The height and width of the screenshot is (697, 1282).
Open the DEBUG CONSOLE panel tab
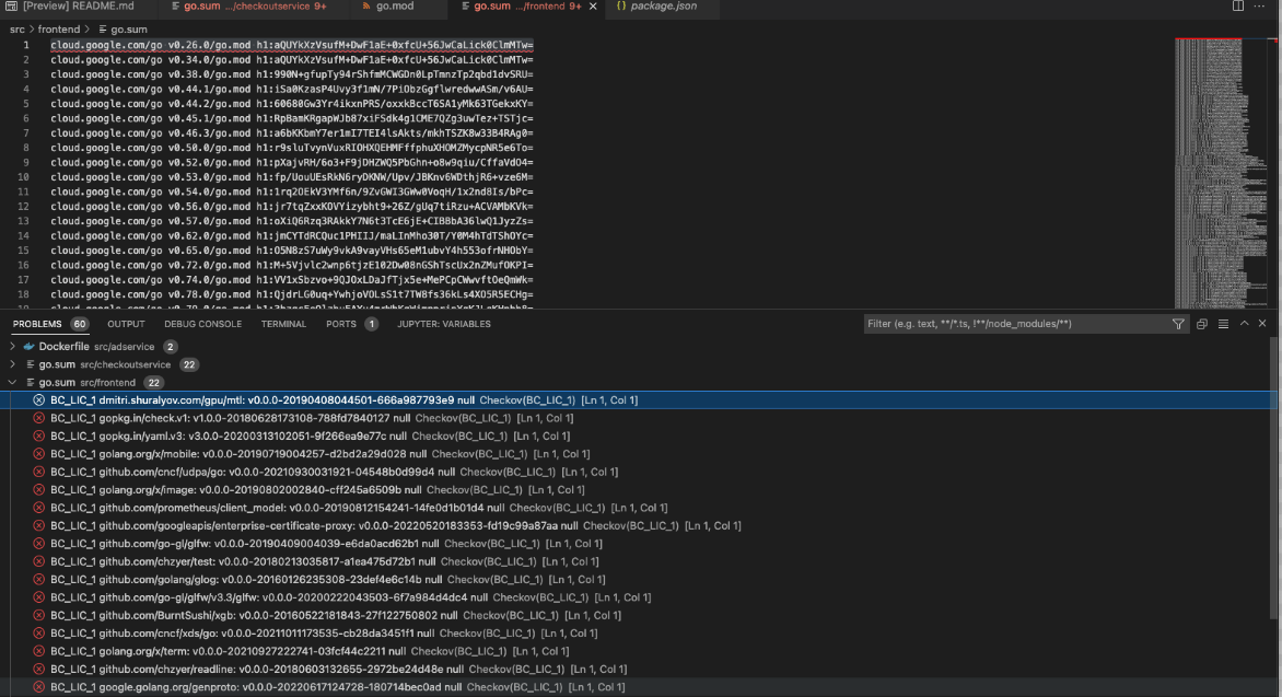click(203, 324)
